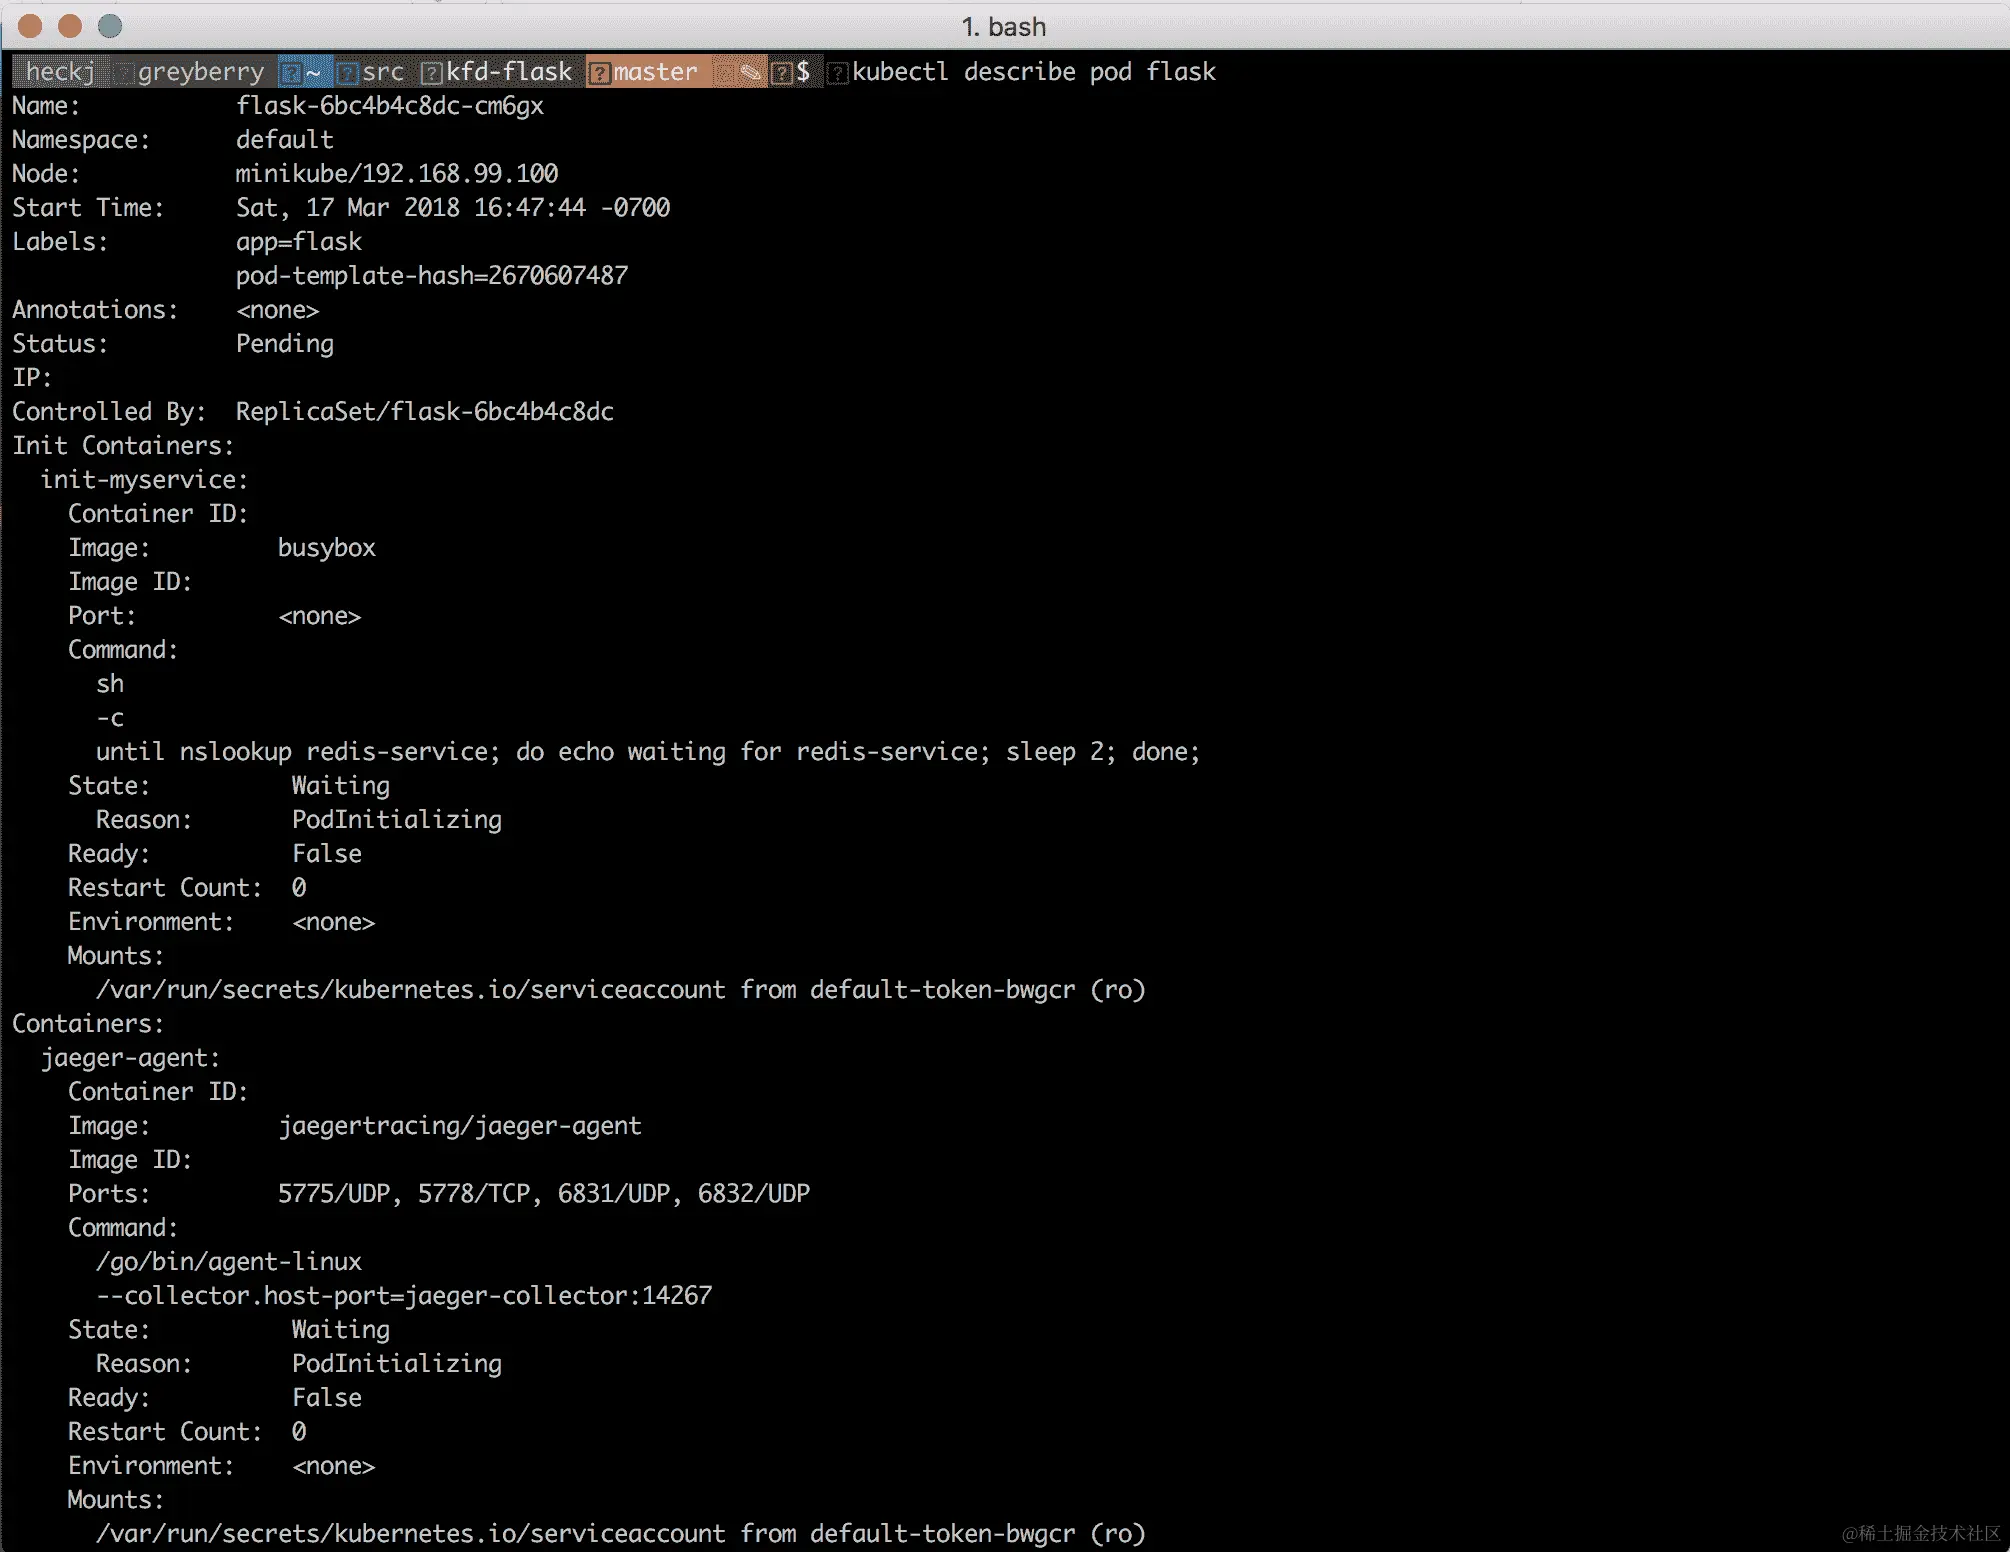Click the minikube/192.168.99.100 node value
Screen dimensions: 2010x1552
(396, 174)
